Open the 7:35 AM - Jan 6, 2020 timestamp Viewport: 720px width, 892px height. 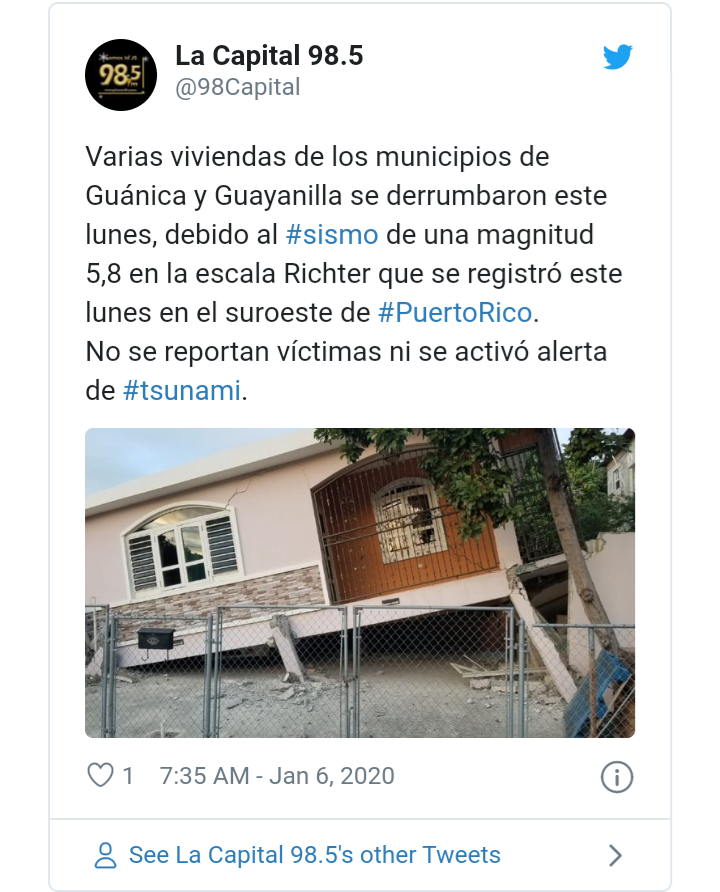pyautogui.click(x=277, y=776)
